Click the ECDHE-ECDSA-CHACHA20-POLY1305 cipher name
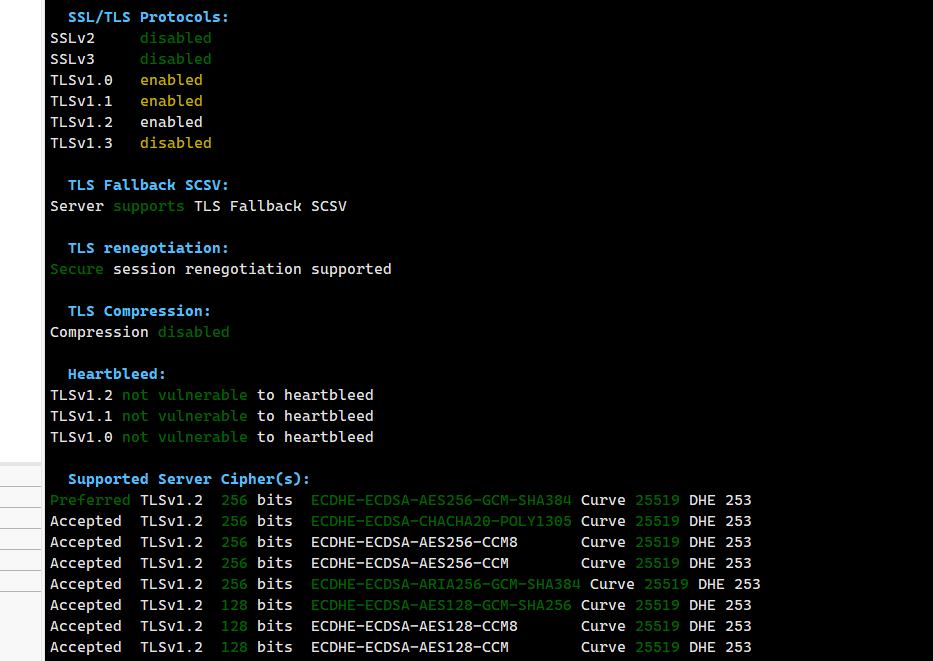The width and height of the screenshot is (933, 661). click(441, 521)
